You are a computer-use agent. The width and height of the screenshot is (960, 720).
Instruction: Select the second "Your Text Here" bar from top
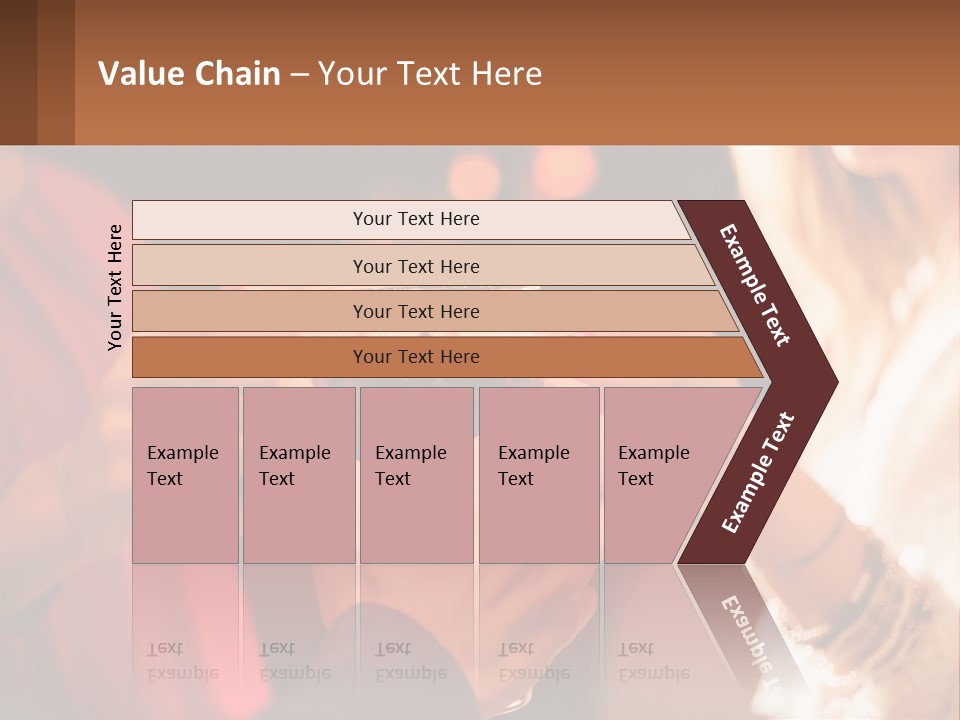click(415, 266)
